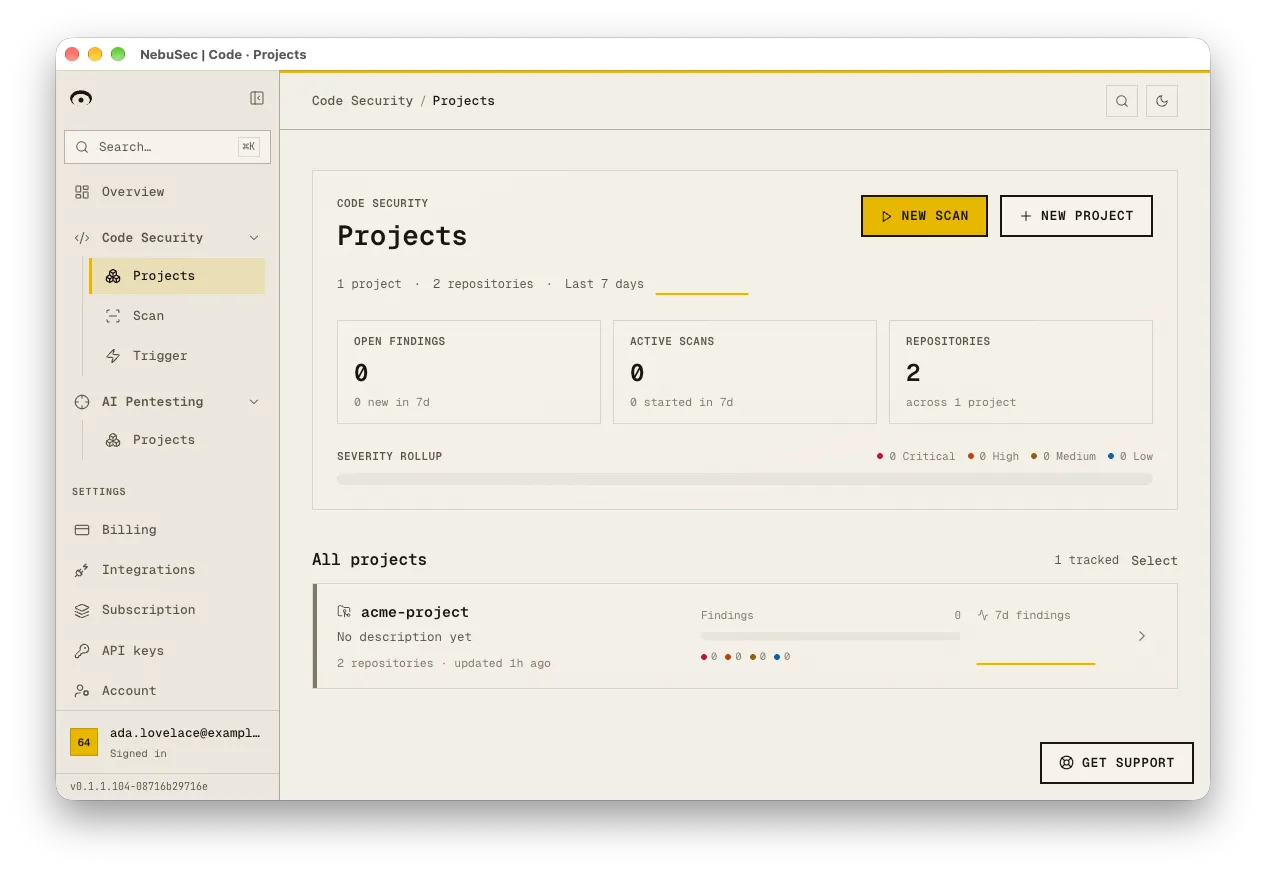Click the Overview grid icon
This screenshot has width=1266, height=874.
[x=82, y=192]
